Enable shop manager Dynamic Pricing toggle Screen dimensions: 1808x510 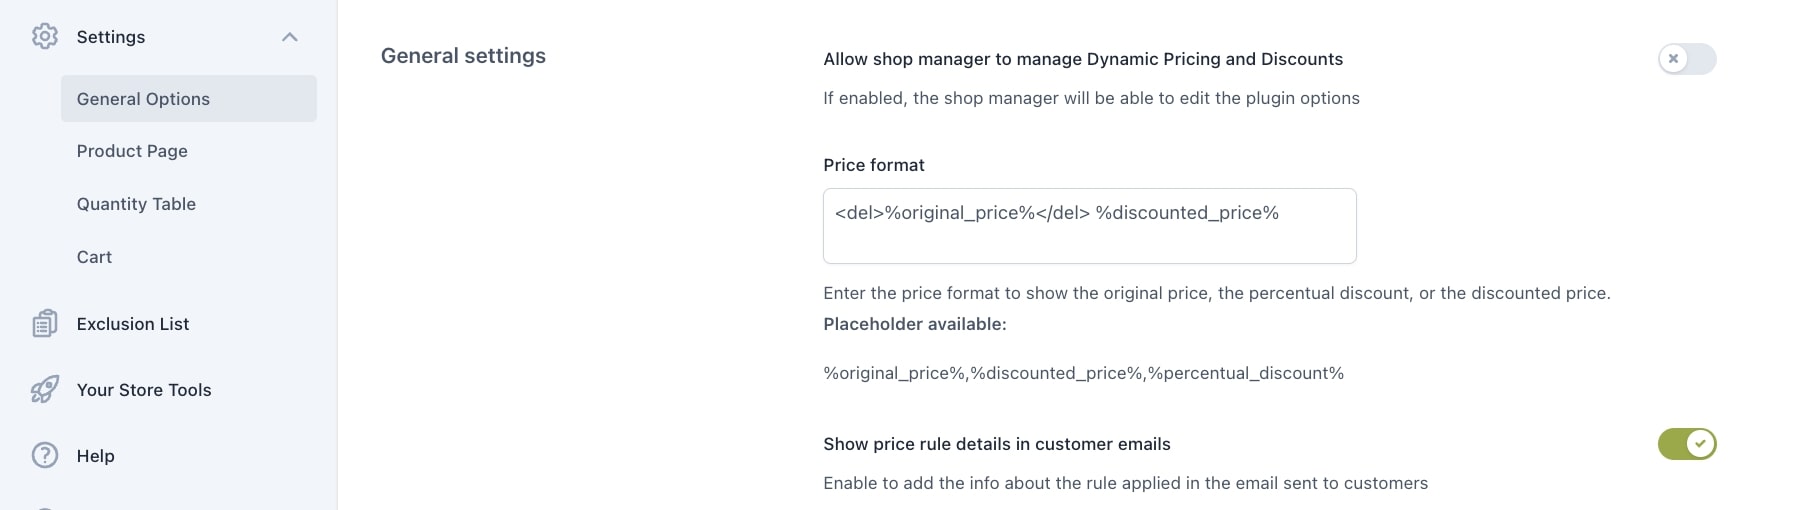[1686, 59]
